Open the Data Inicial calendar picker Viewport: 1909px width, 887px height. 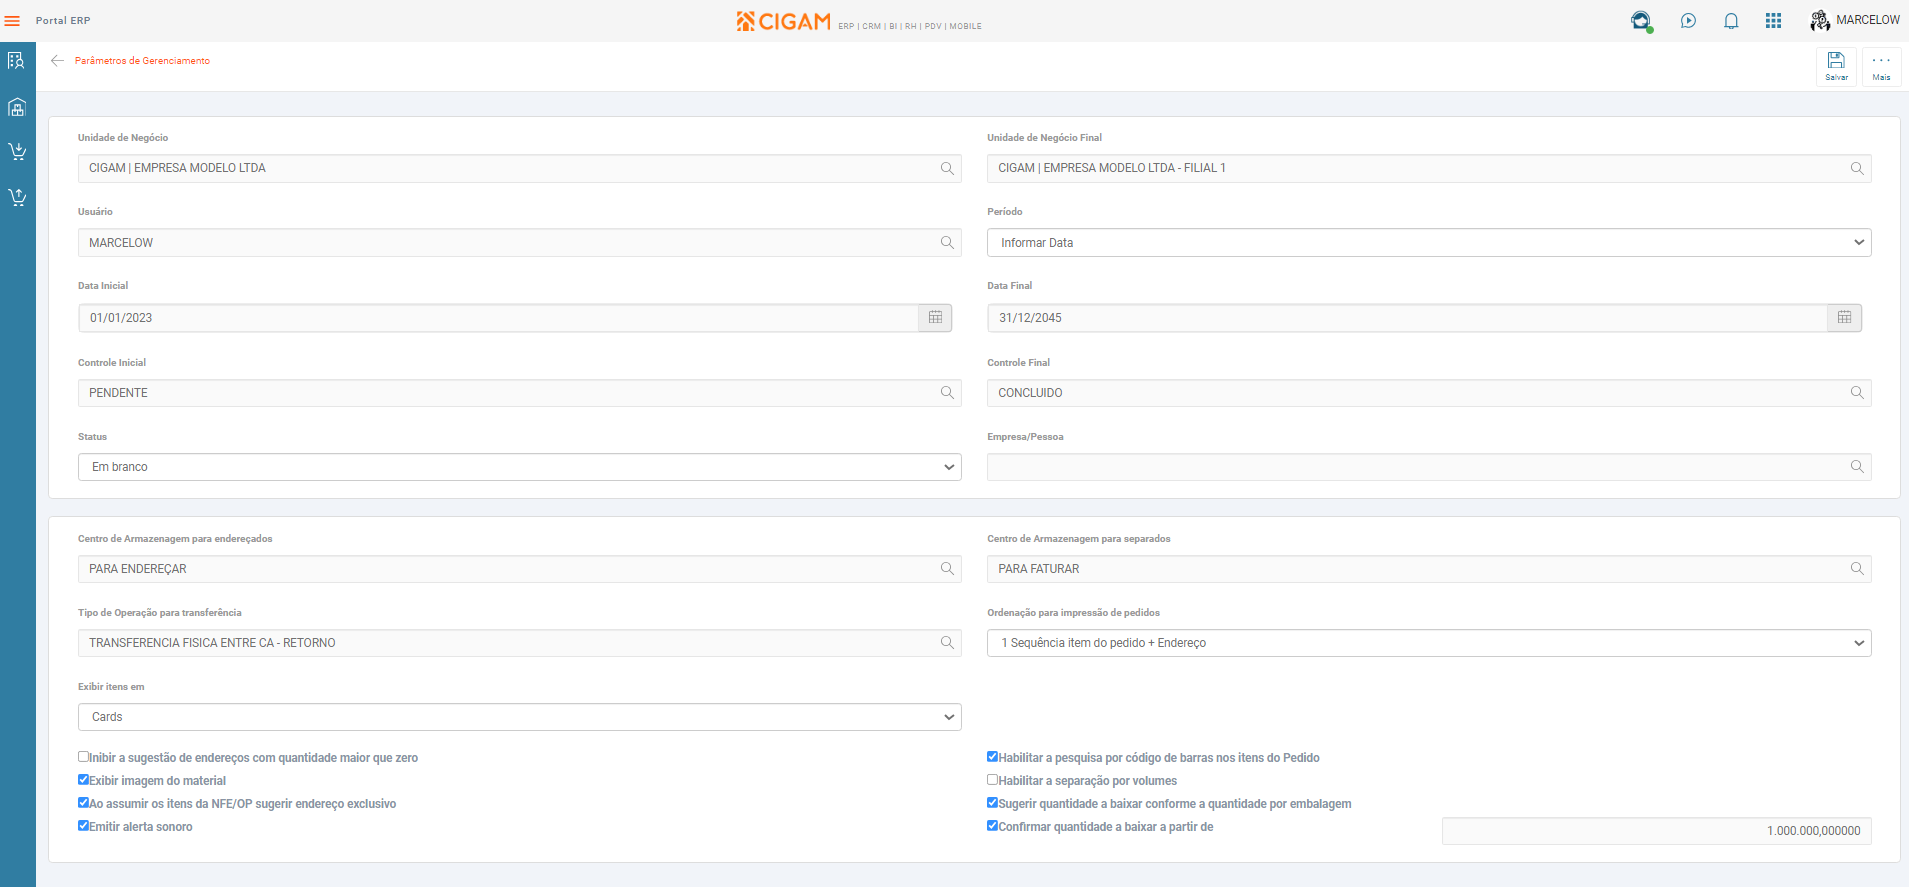pos(935,318)
